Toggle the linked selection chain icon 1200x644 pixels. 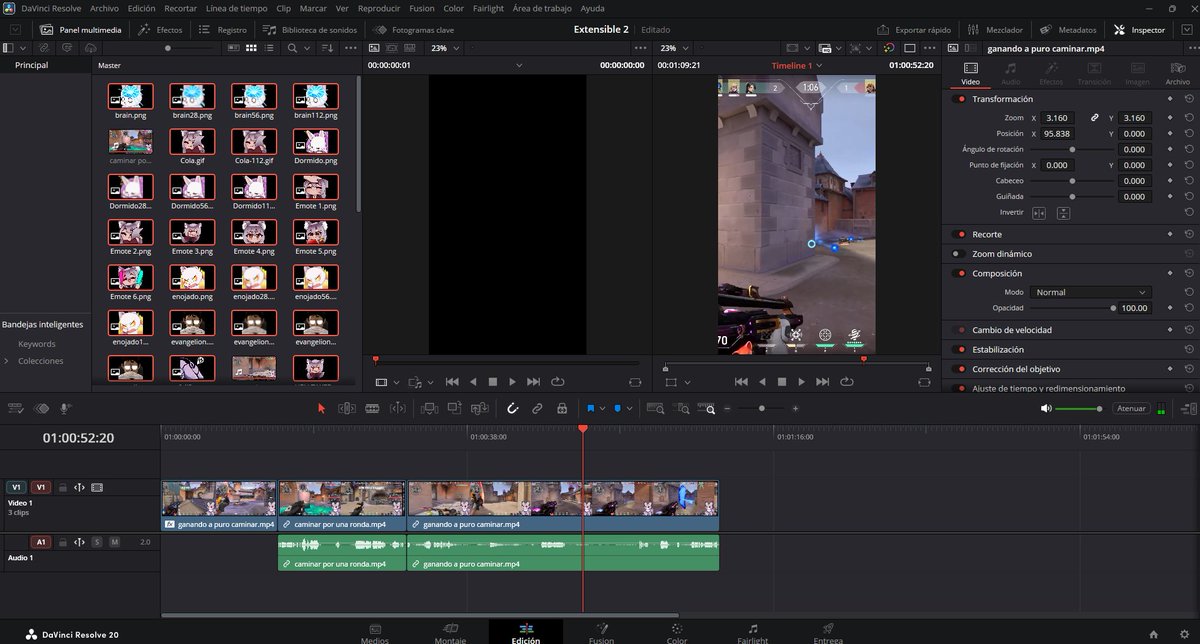[x=537, y=408]
